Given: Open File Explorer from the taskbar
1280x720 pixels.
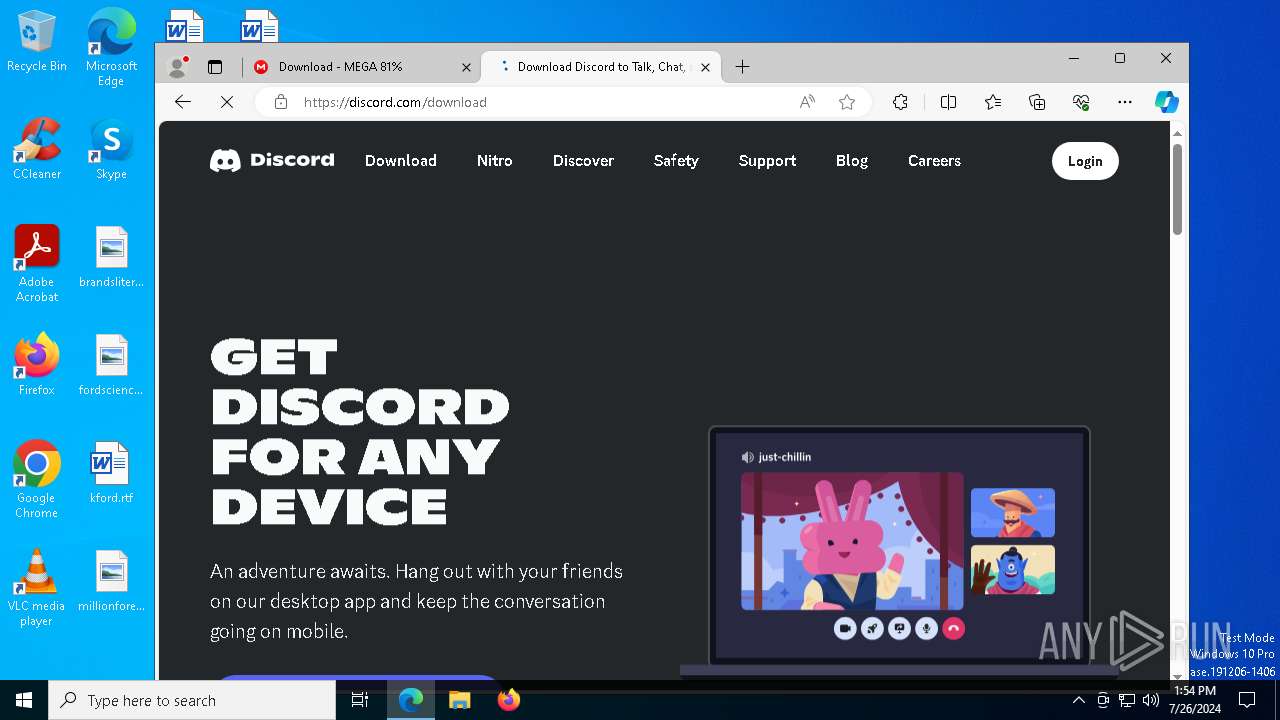Looking at the screenshot, I should pyautogui.click(x=460, y=700).
